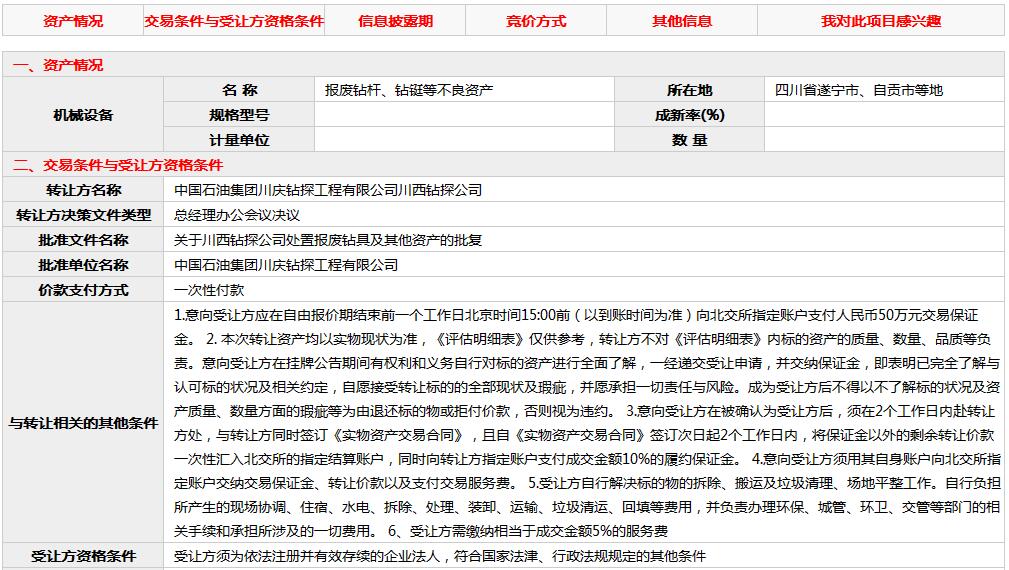This screenshot has height=570, width=1009.
Task: Click 关于川西钻探公司处置报废钻具及其他资产的批复 text
Action: pyautogui.click(x=328, y=240)
